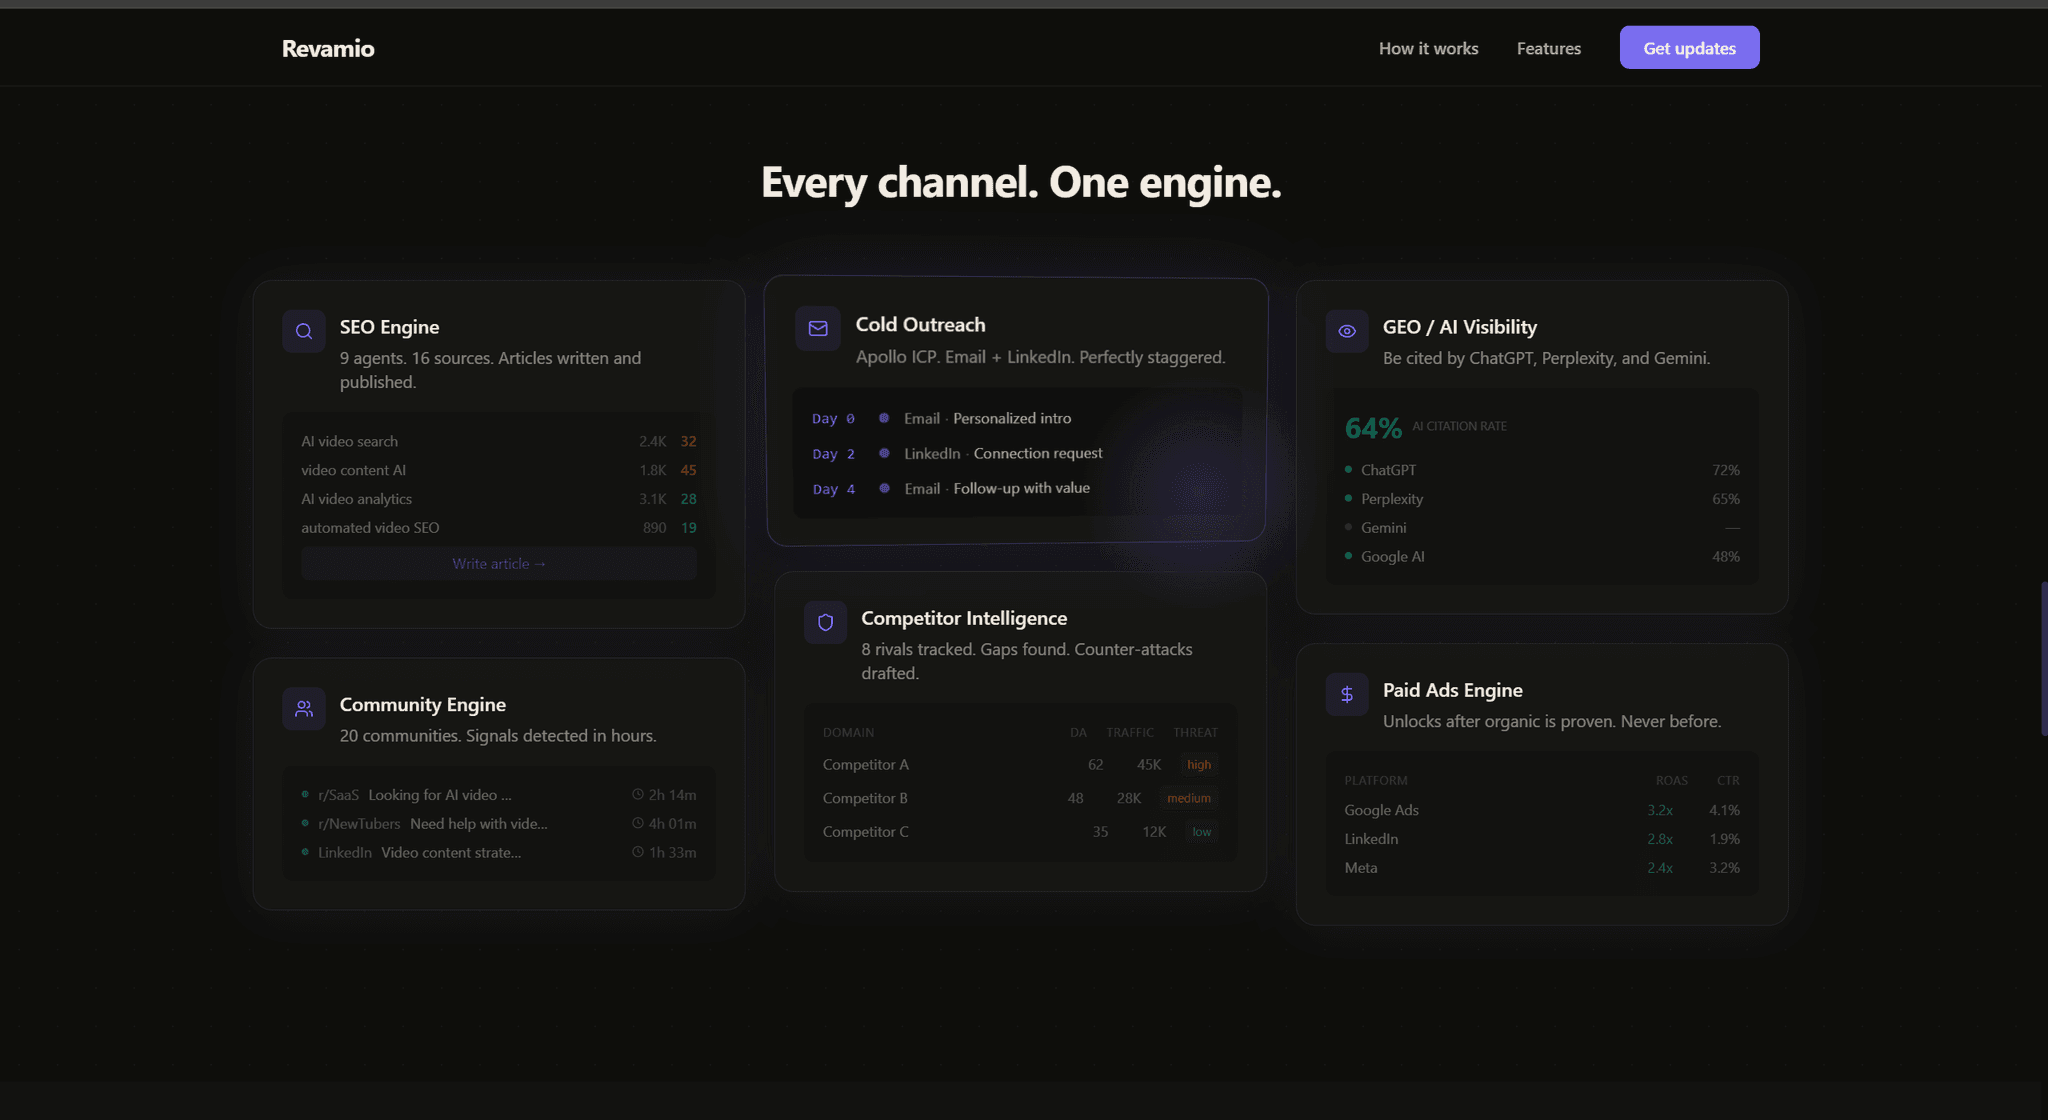
Task: Click the Get updates button
Action: pyautogui.click(x=1689, y=48)
